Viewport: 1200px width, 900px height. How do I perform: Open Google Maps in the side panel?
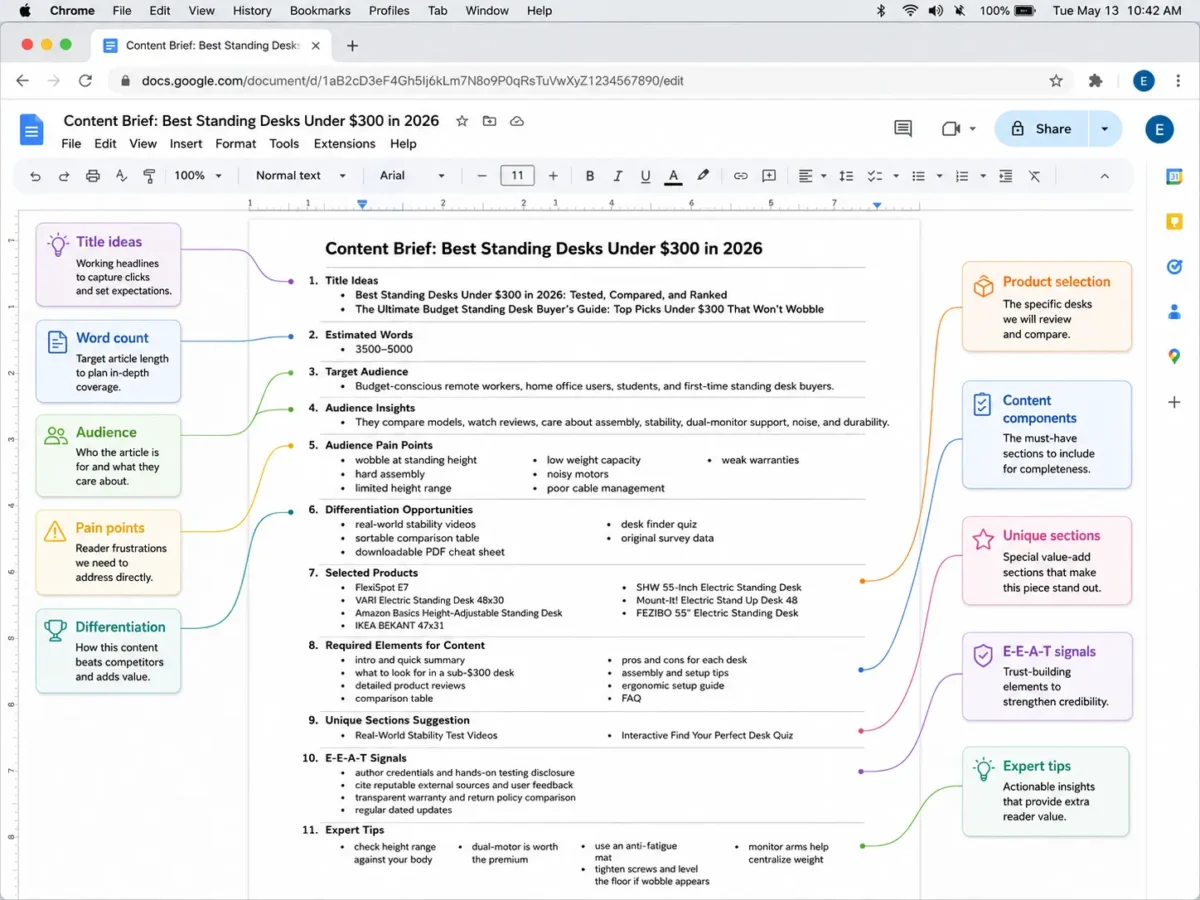click(x=1174, y=357)
